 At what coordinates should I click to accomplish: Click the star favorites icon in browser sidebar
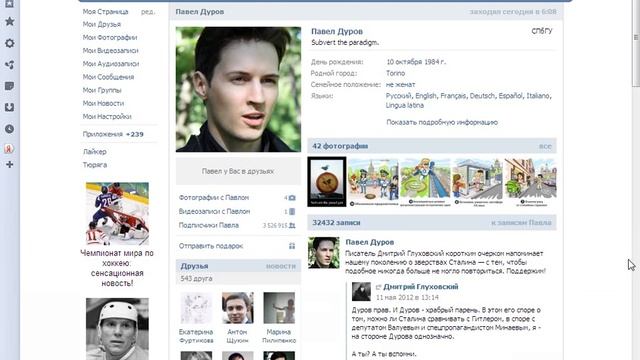9,22
